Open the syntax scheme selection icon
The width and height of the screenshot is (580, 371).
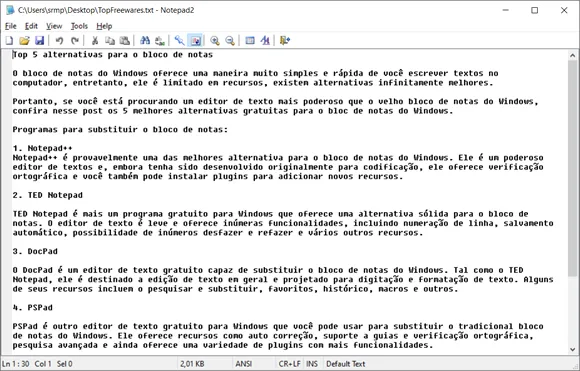(x=250, y=40)
